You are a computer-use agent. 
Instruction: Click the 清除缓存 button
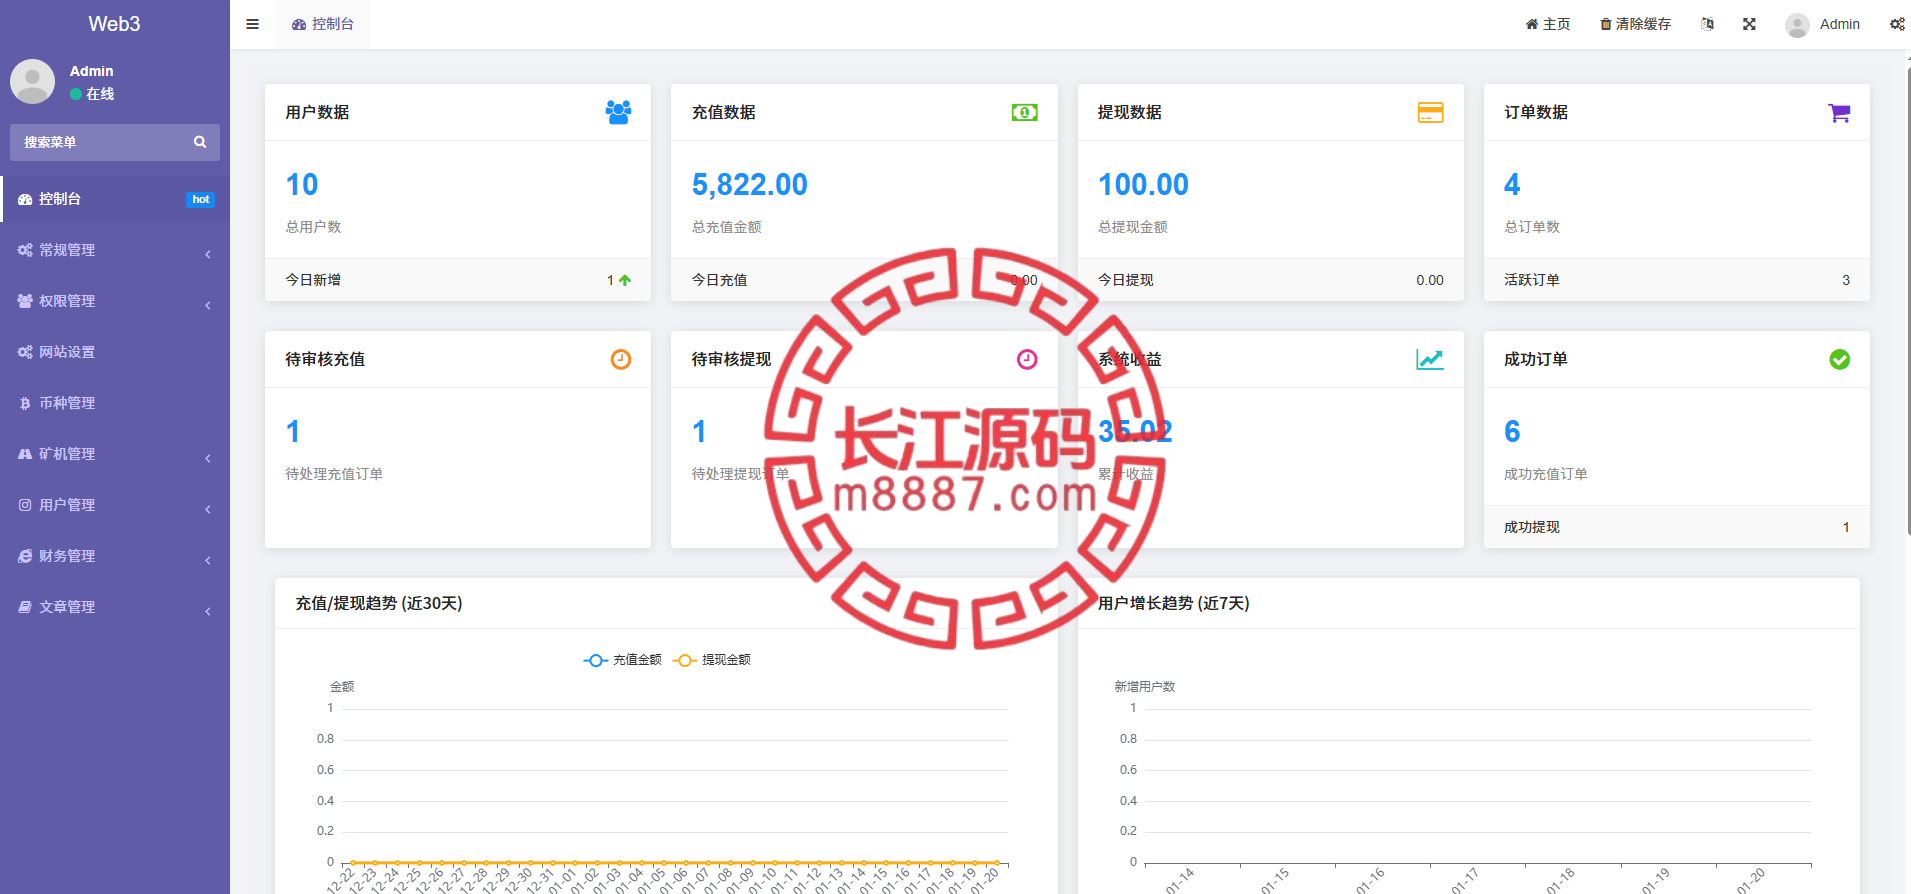[1636, 24]
